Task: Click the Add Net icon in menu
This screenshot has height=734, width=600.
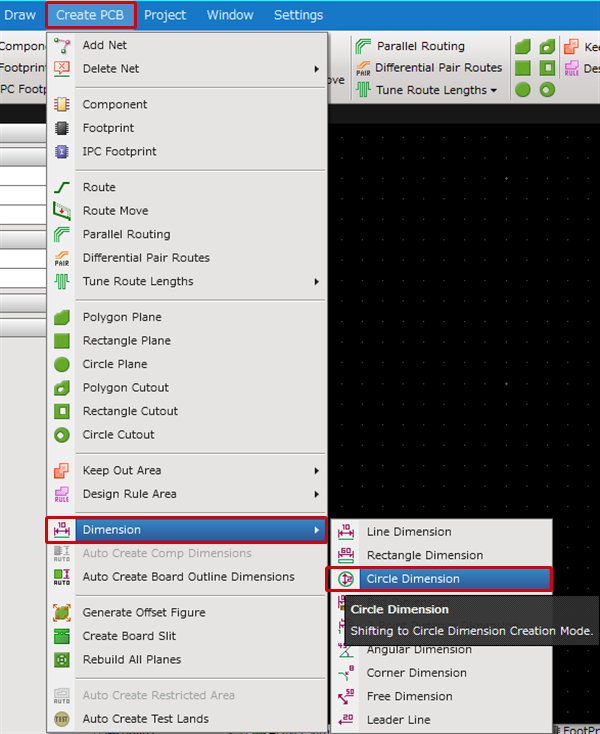Action: (x=62, y=45)
